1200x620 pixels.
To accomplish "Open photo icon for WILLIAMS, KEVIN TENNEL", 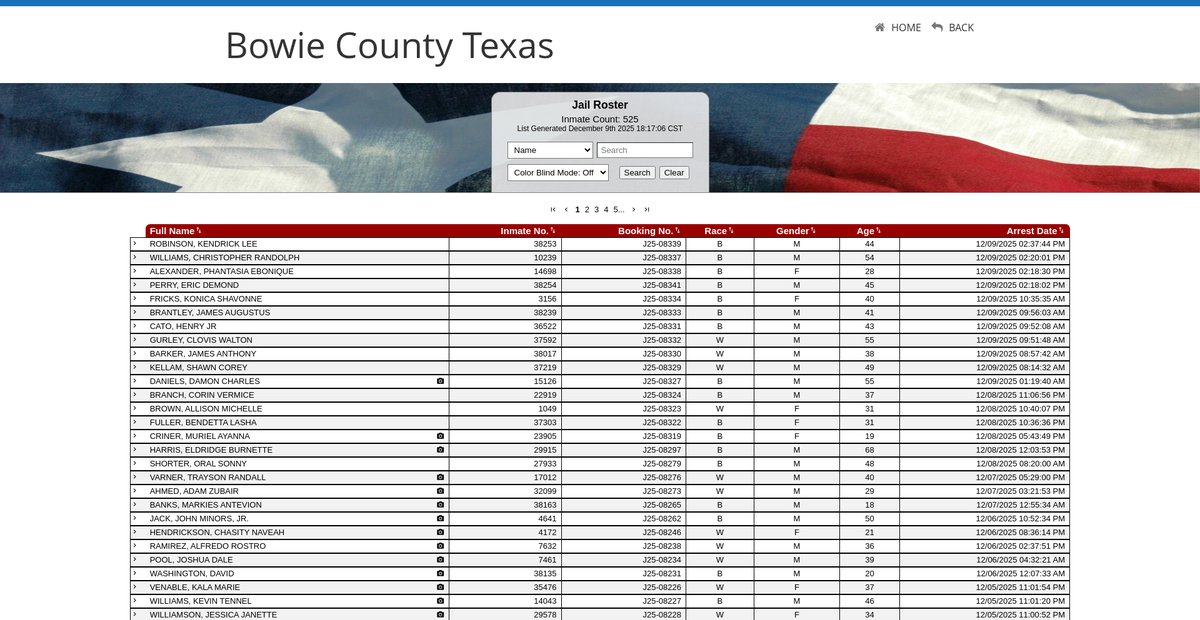I will (440, 601).
